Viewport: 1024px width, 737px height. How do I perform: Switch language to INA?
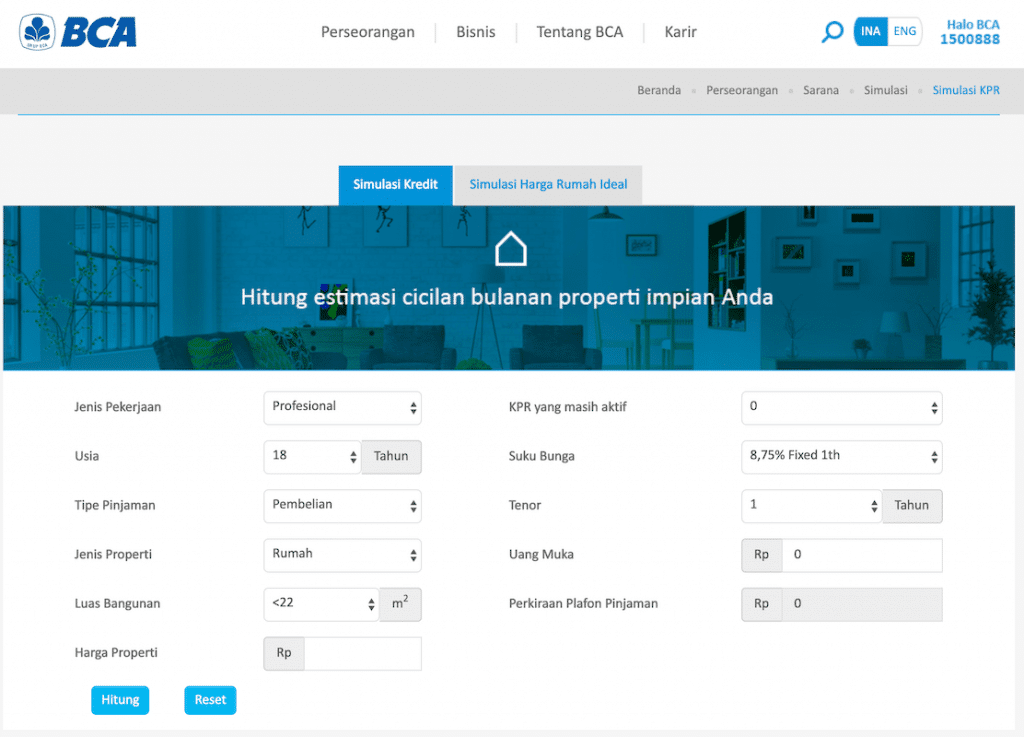pyautogui.click(x=870, y=31)
